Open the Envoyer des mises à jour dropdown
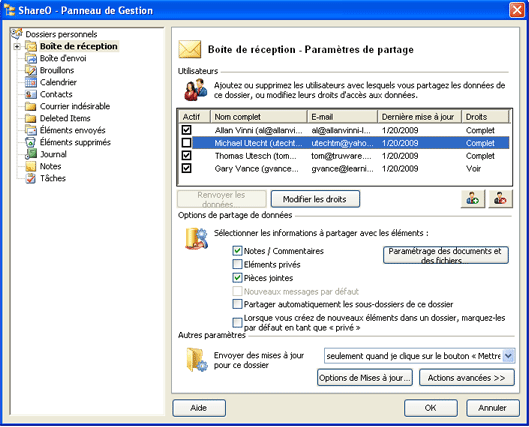529x427 pixels. coord(508,356)
